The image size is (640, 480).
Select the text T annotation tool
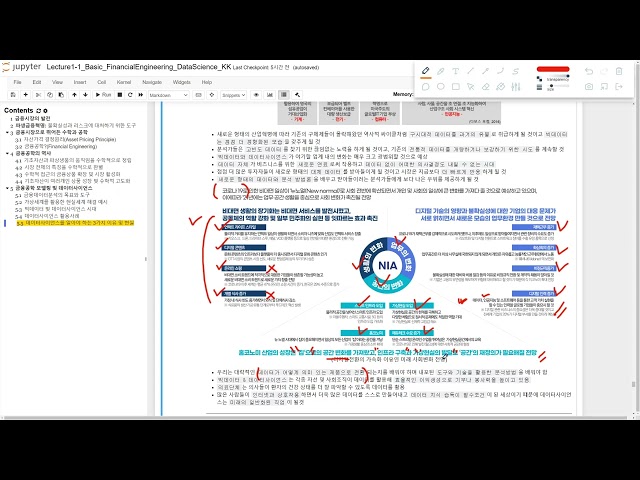(456, 71)
